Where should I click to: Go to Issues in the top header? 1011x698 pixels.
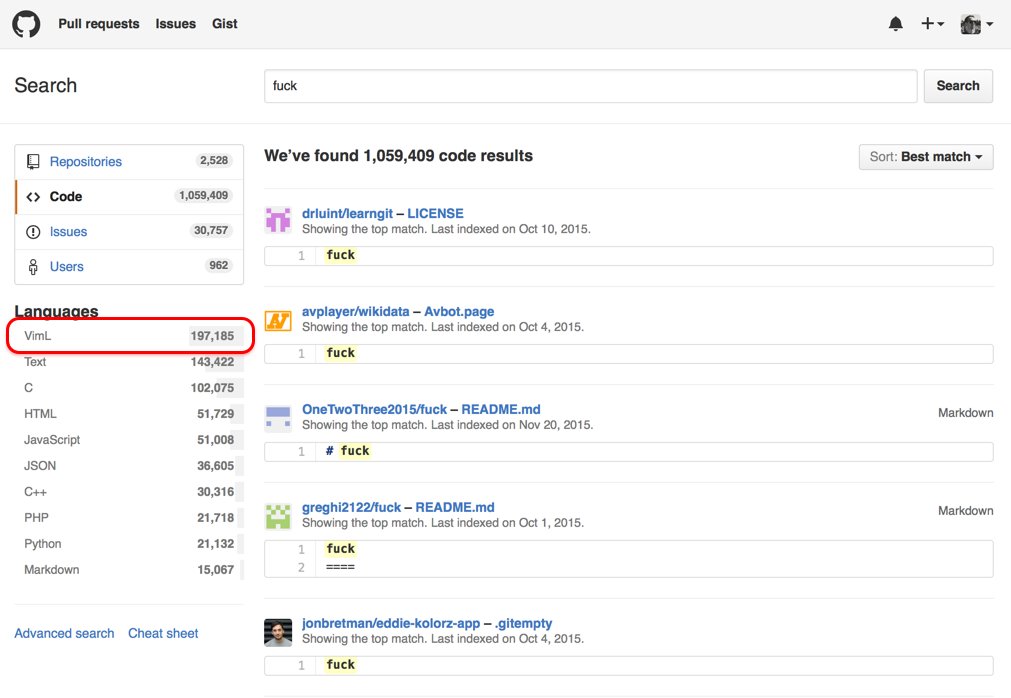click(x=175, y=24)
